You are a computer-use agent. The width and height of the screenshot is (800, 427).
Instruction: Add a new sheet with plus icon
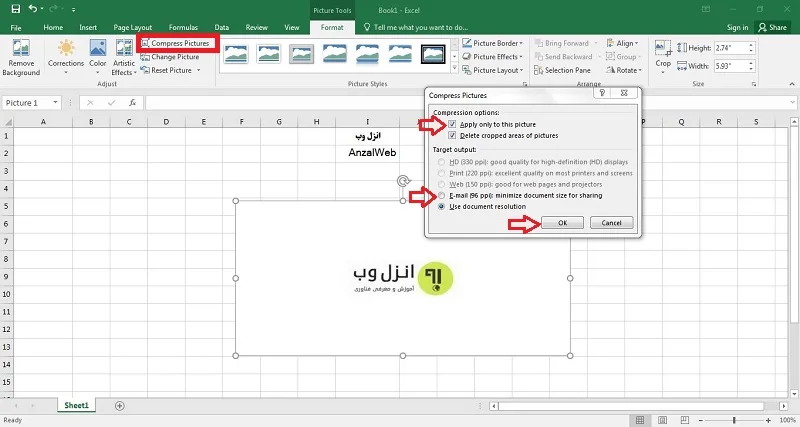(x=119, y=406)
